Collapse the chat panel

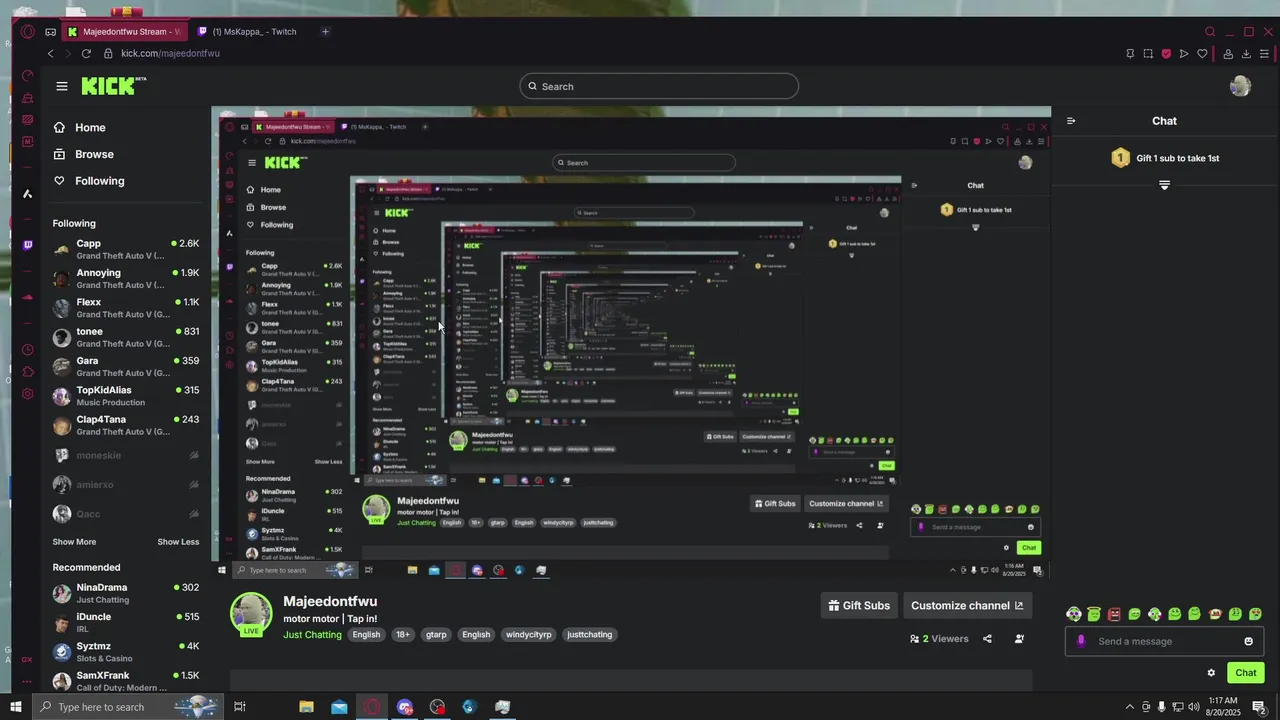1071,121
